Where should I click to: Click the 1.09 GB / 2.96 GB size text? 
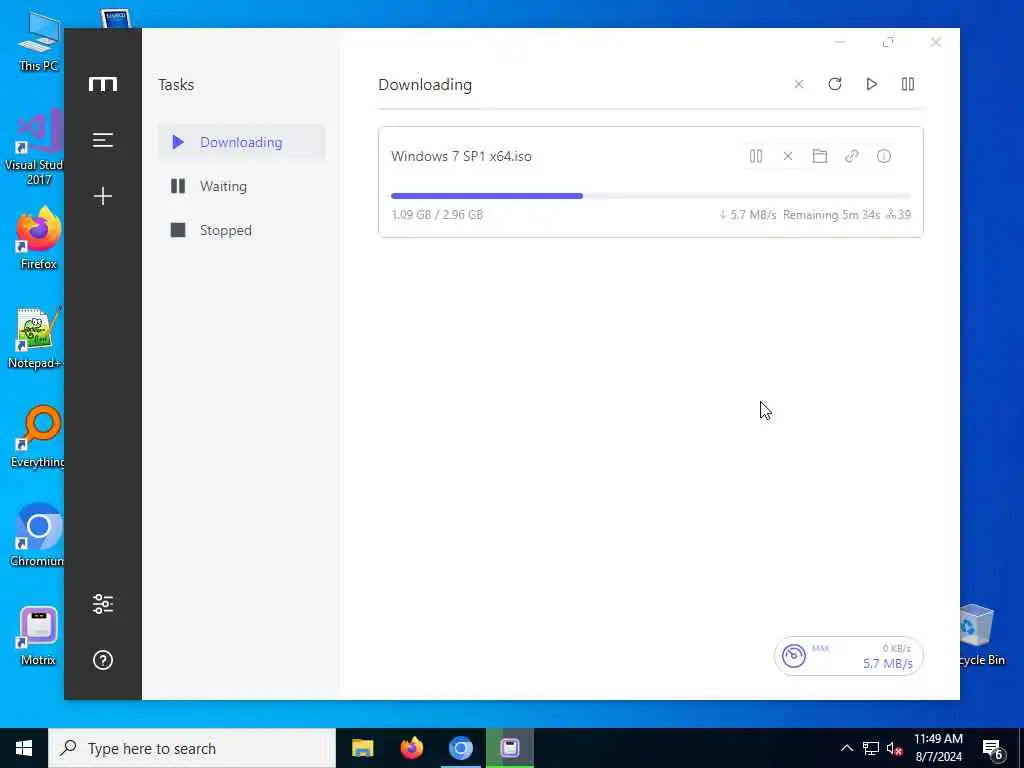[x=437, y=214]
